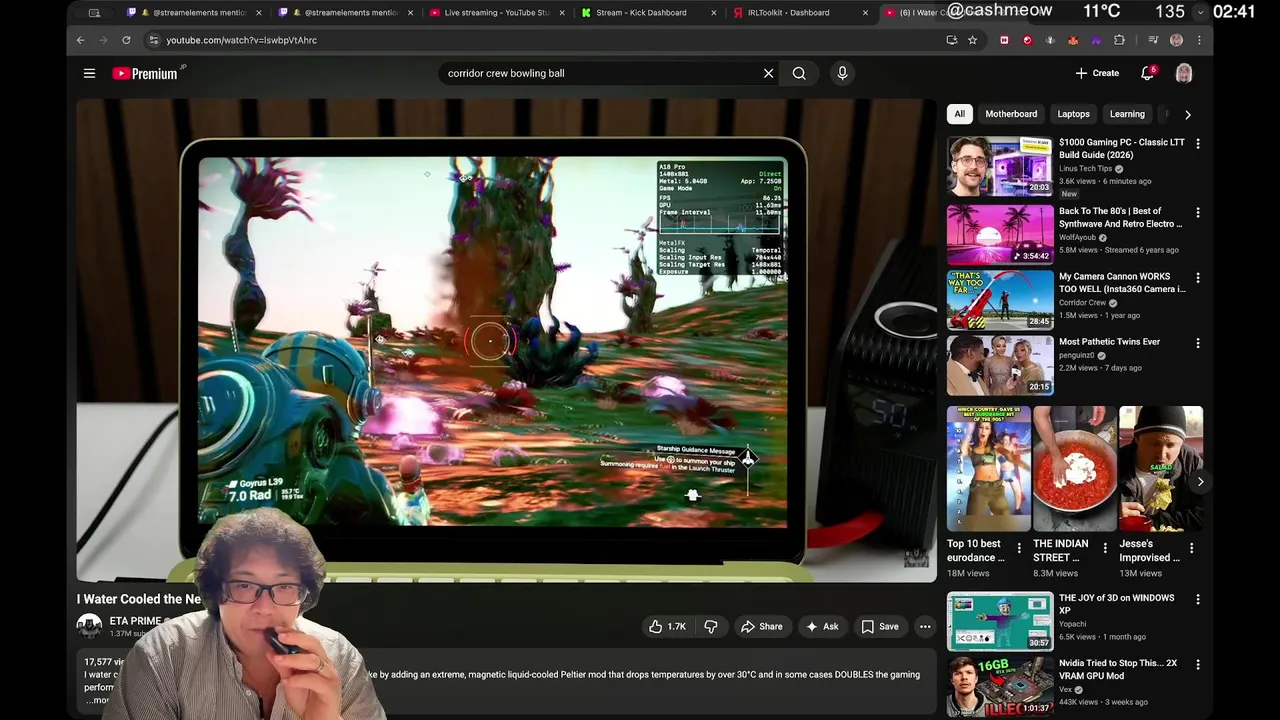Reload the YouTube page
Image resolution: width=1280 pixels, height=720 pixels.
click(x=126, y=40)
